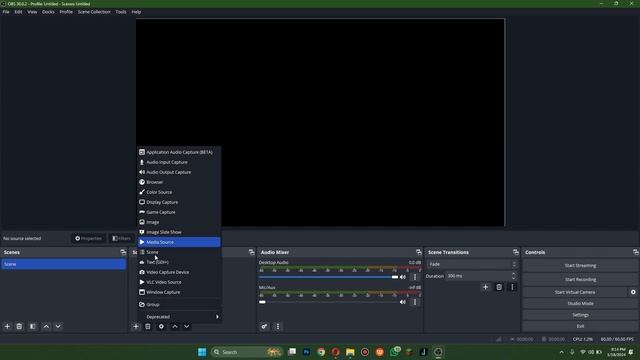Screen dimensions: 640x360
Task: Click the add source plus icon in Sources
Action: tap(136, 327)
